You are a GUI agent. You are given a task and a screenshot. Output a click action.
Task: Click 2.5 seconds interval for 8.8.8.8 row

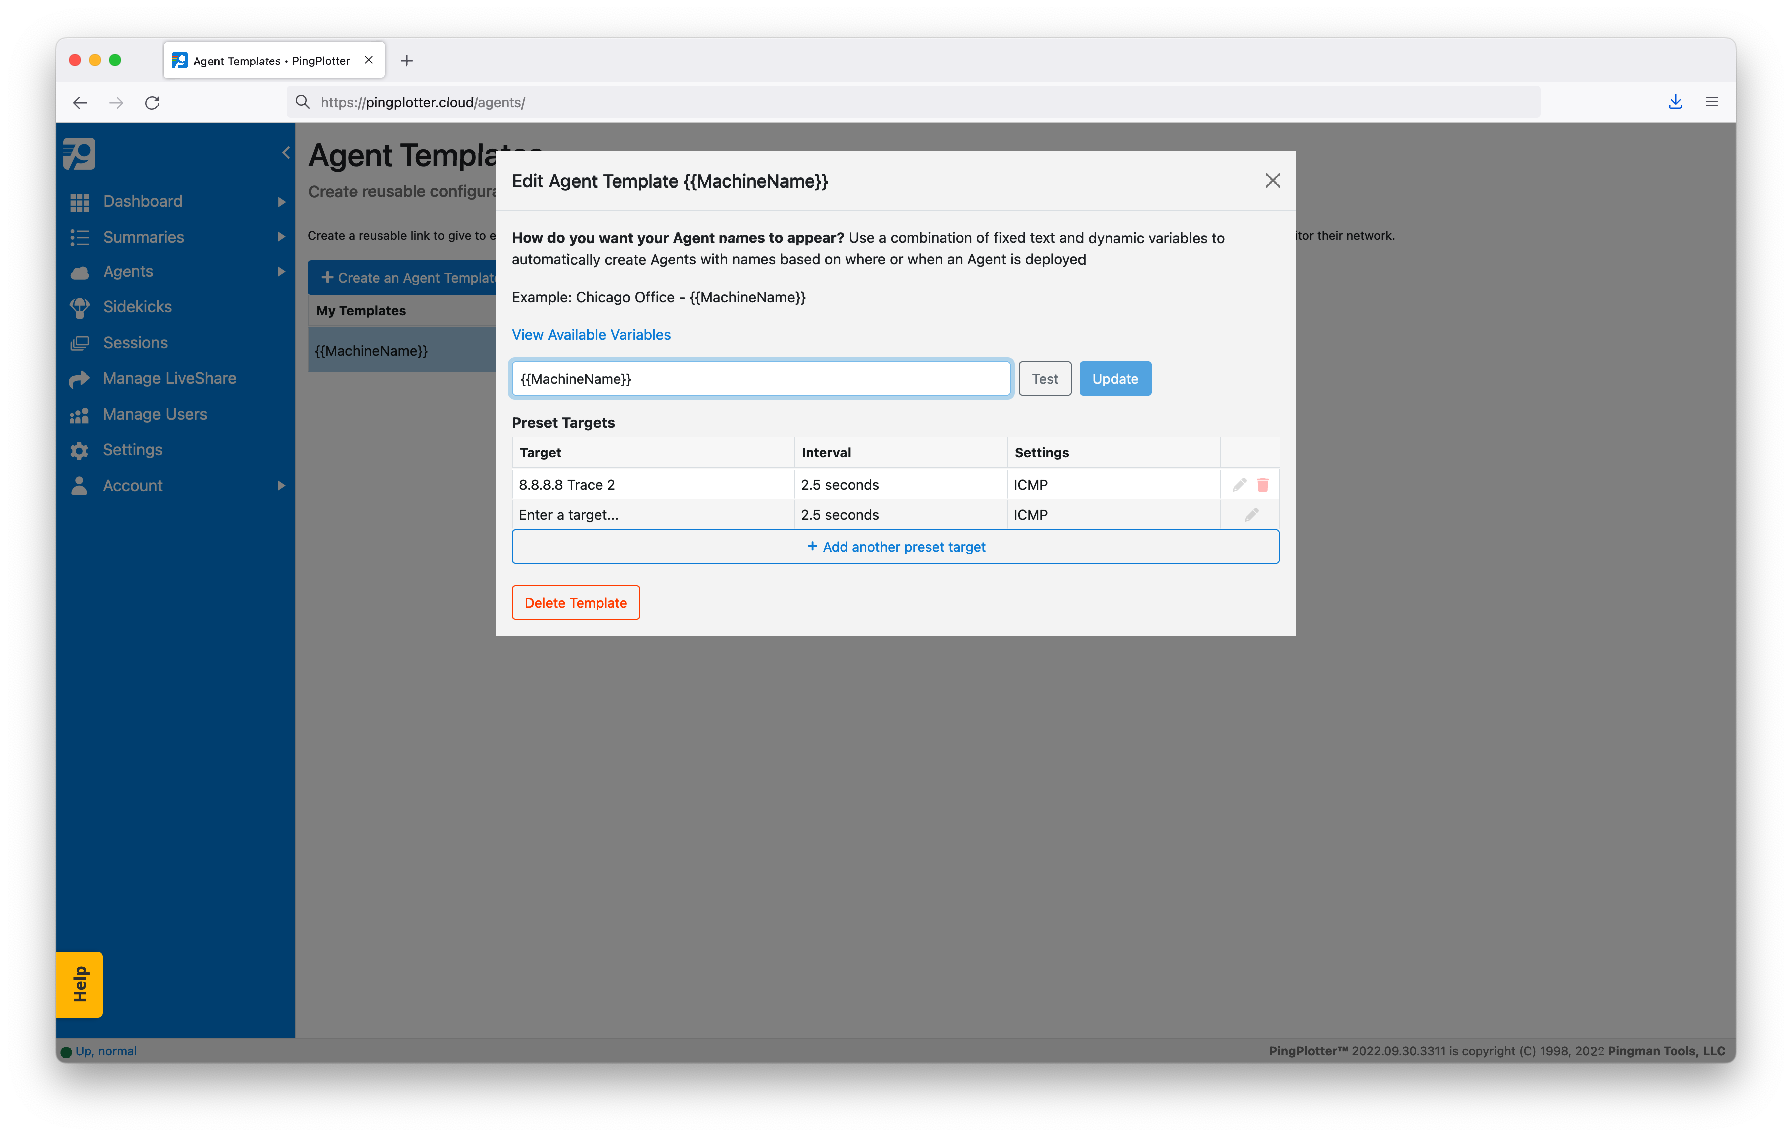900,485
